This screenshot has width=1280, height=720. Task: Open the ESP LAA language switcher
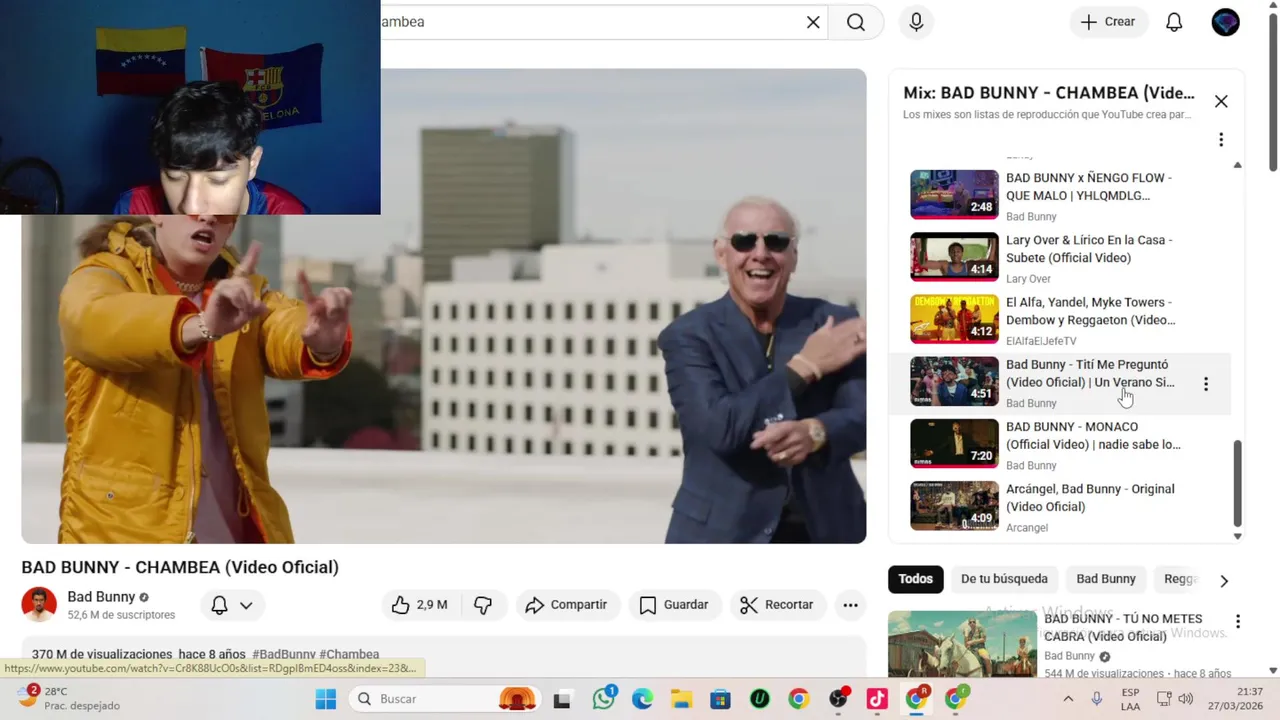click(x=1130, y=699)
